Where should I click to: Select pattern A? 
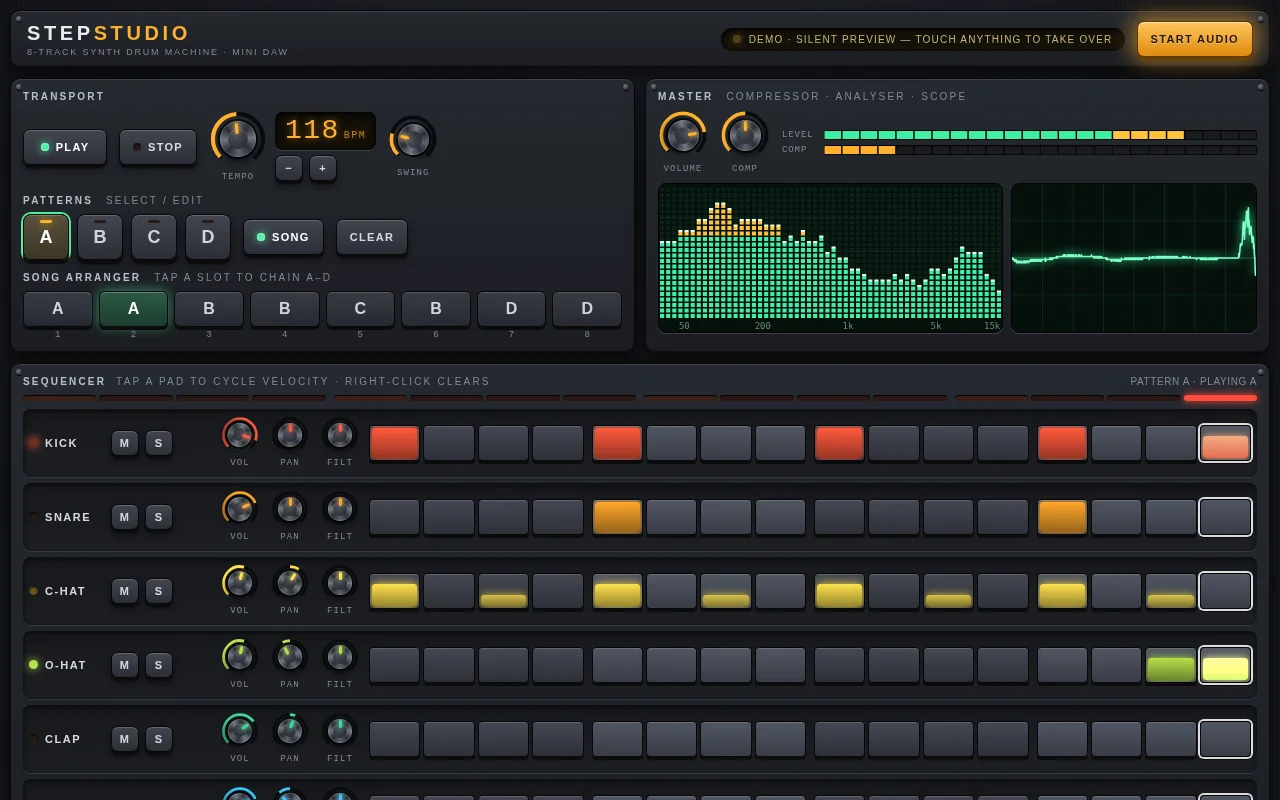point(46,237)
